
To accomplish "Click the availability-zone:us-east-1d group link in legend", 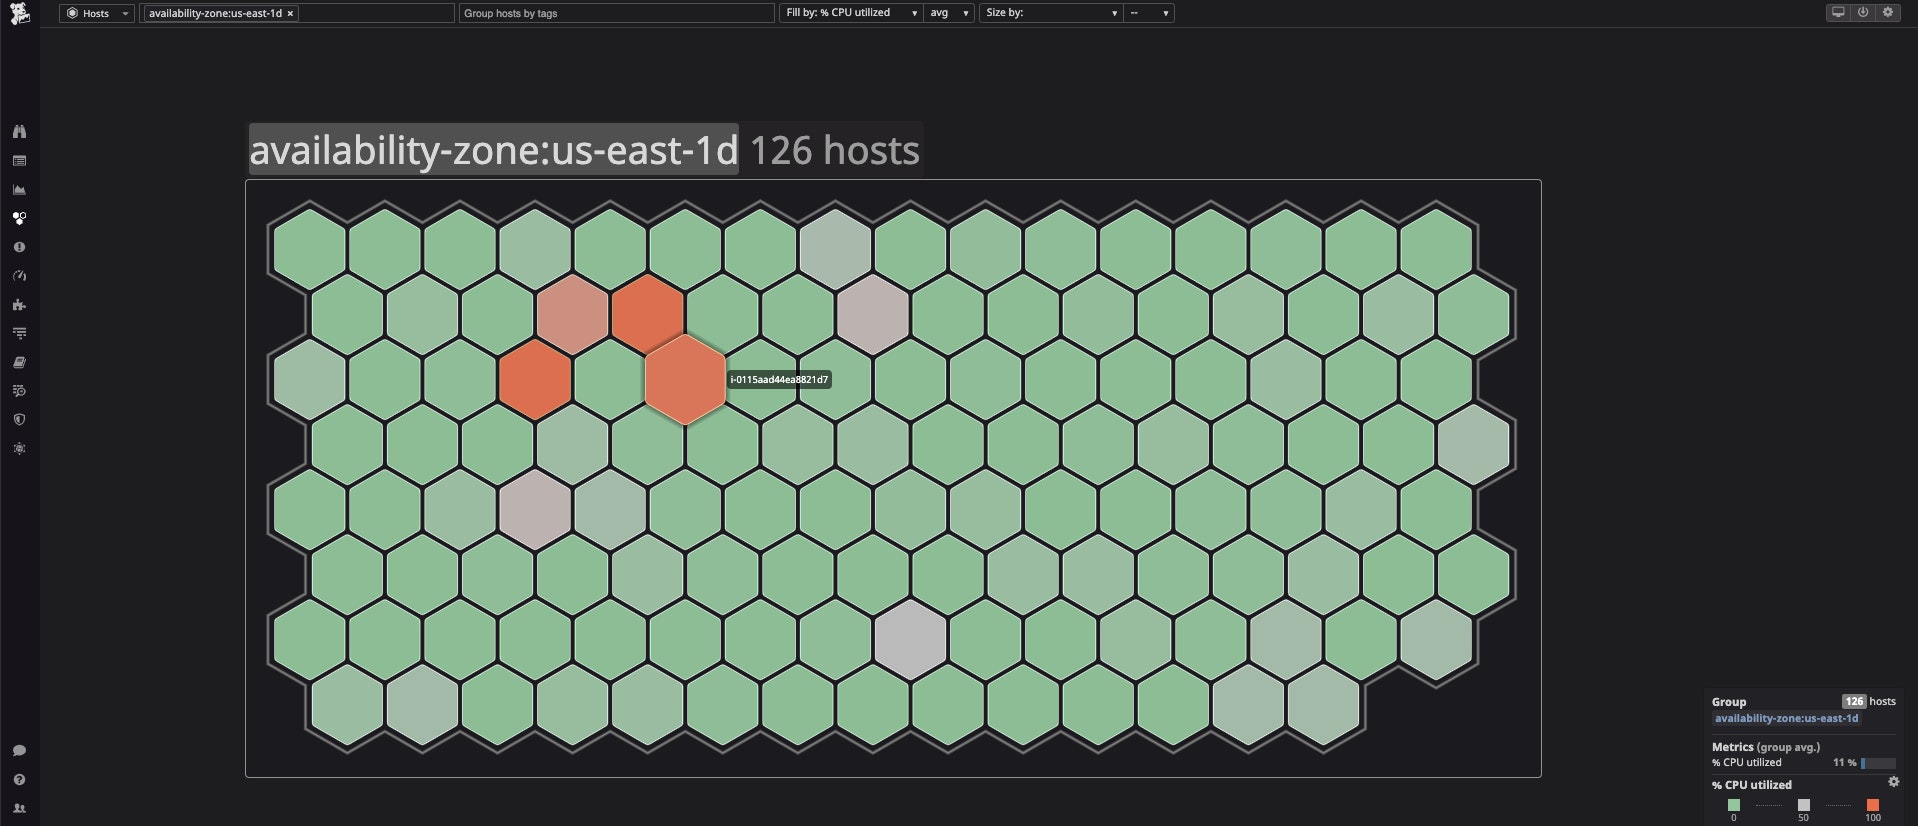I will click(1786, 718).
